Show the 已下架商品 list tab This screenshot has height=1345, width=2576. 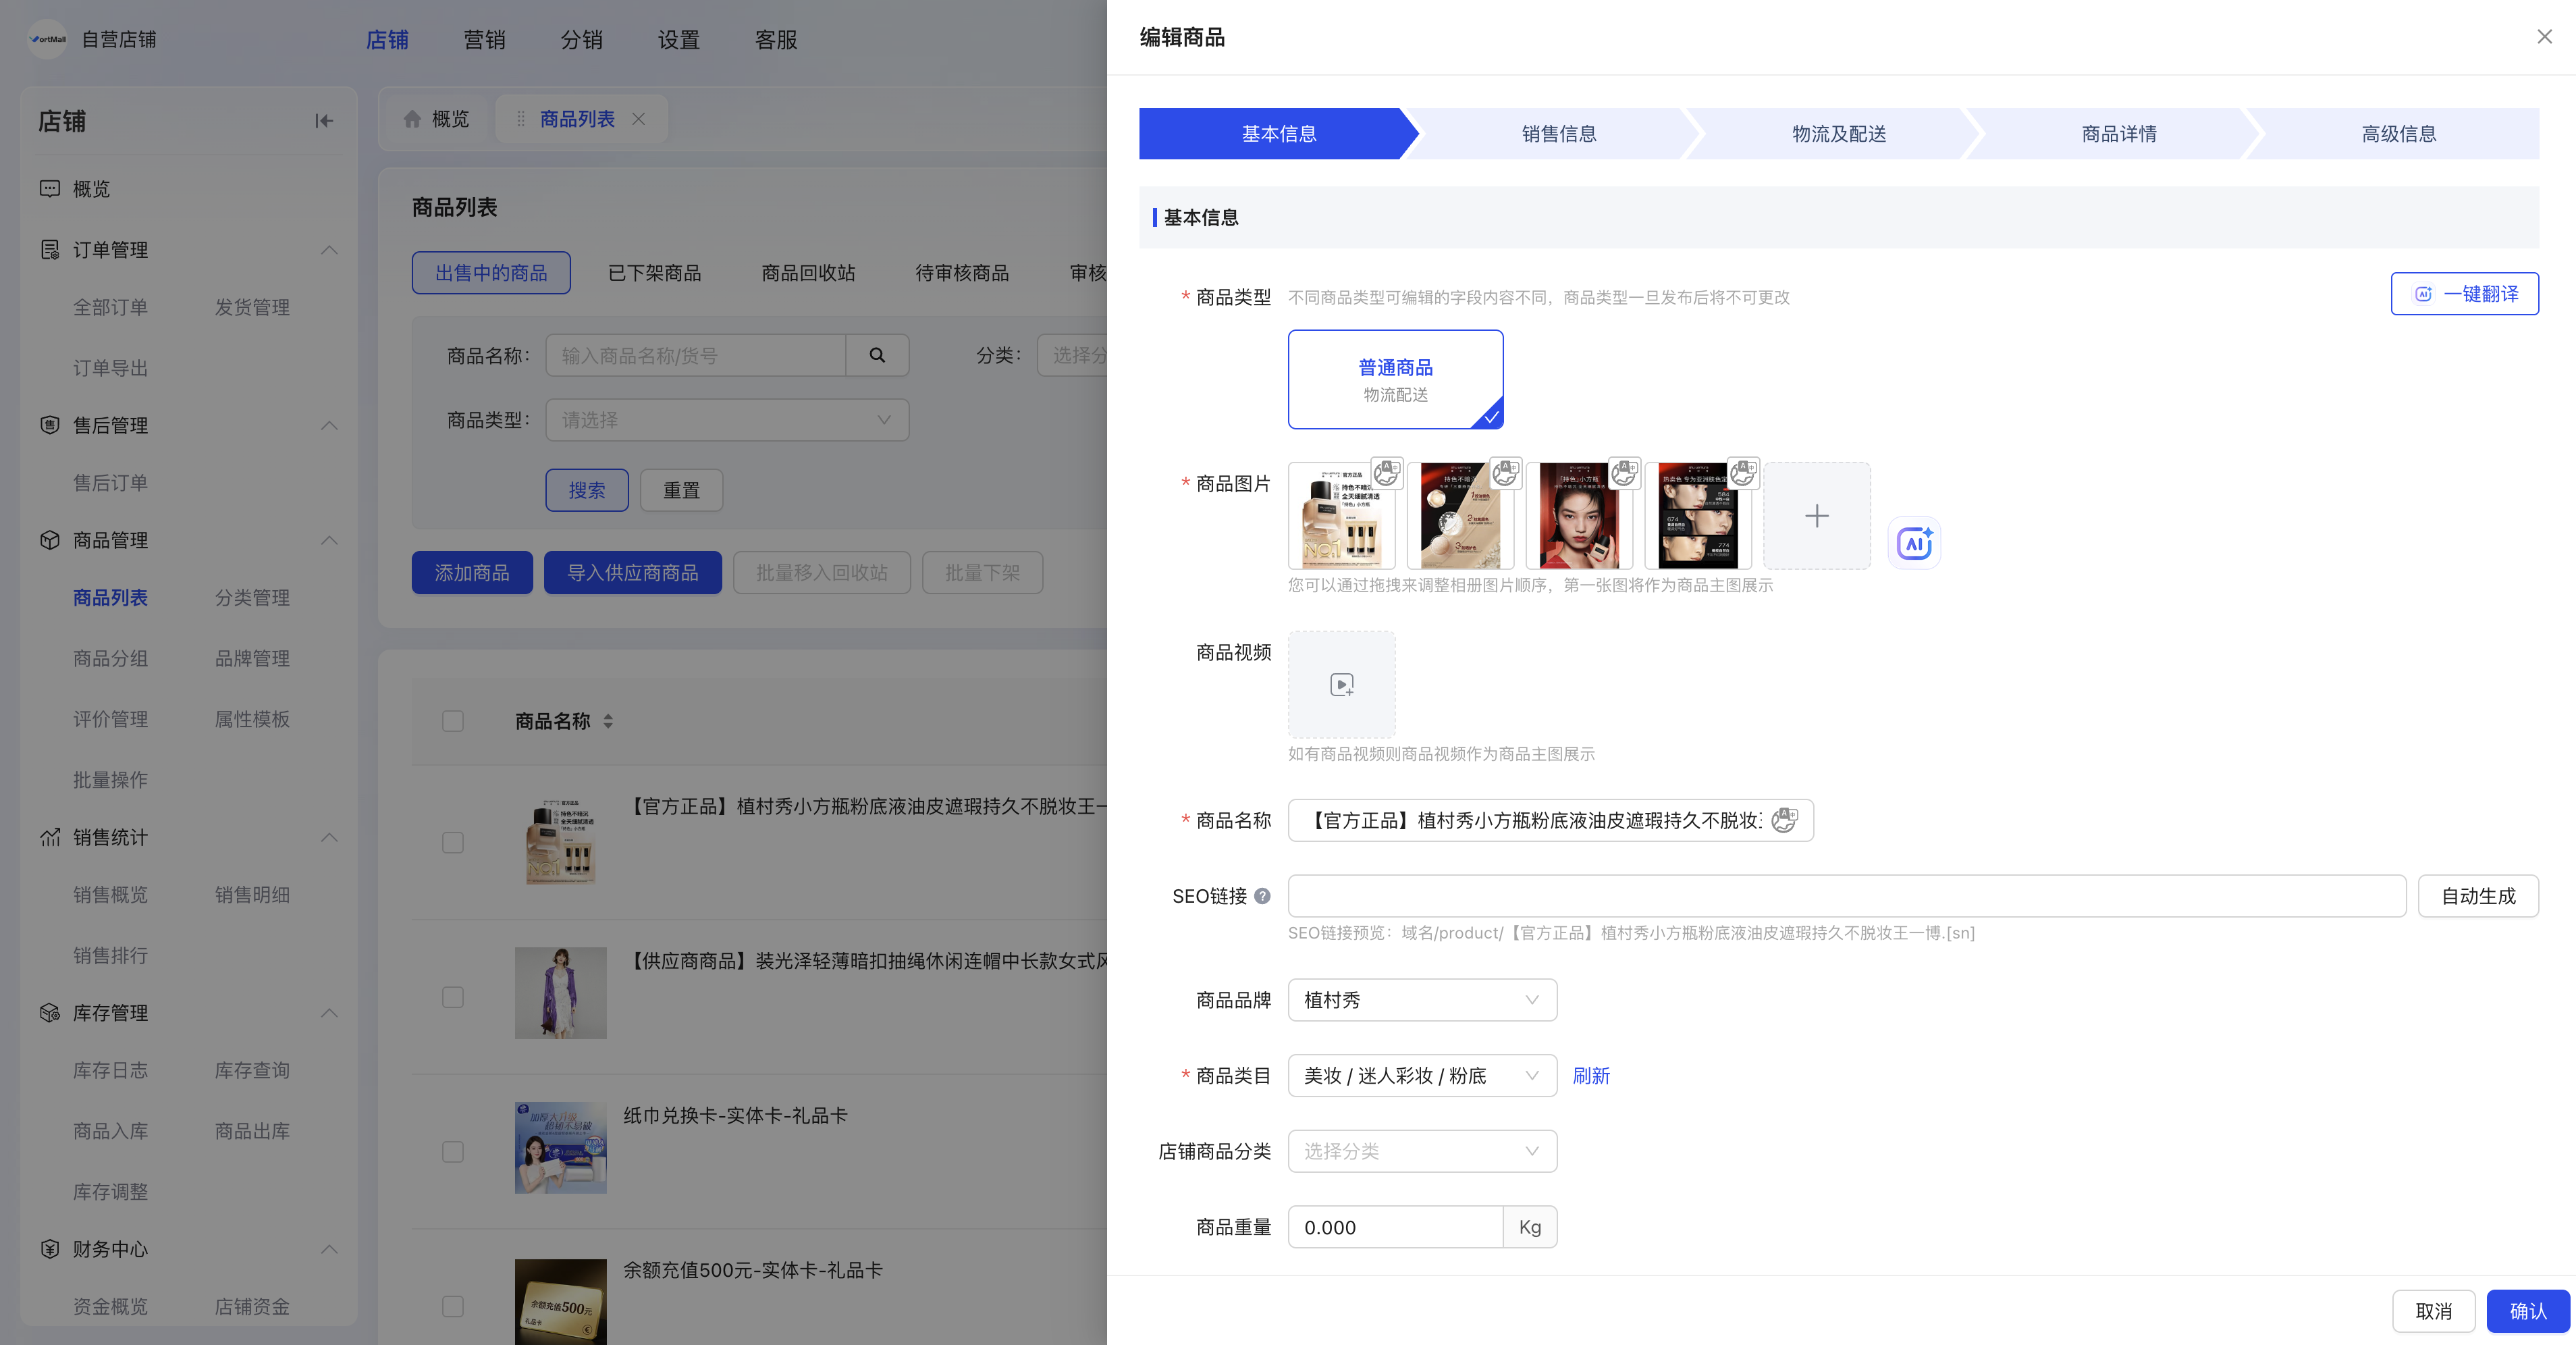pyautogui.click(x=654, y=273)
